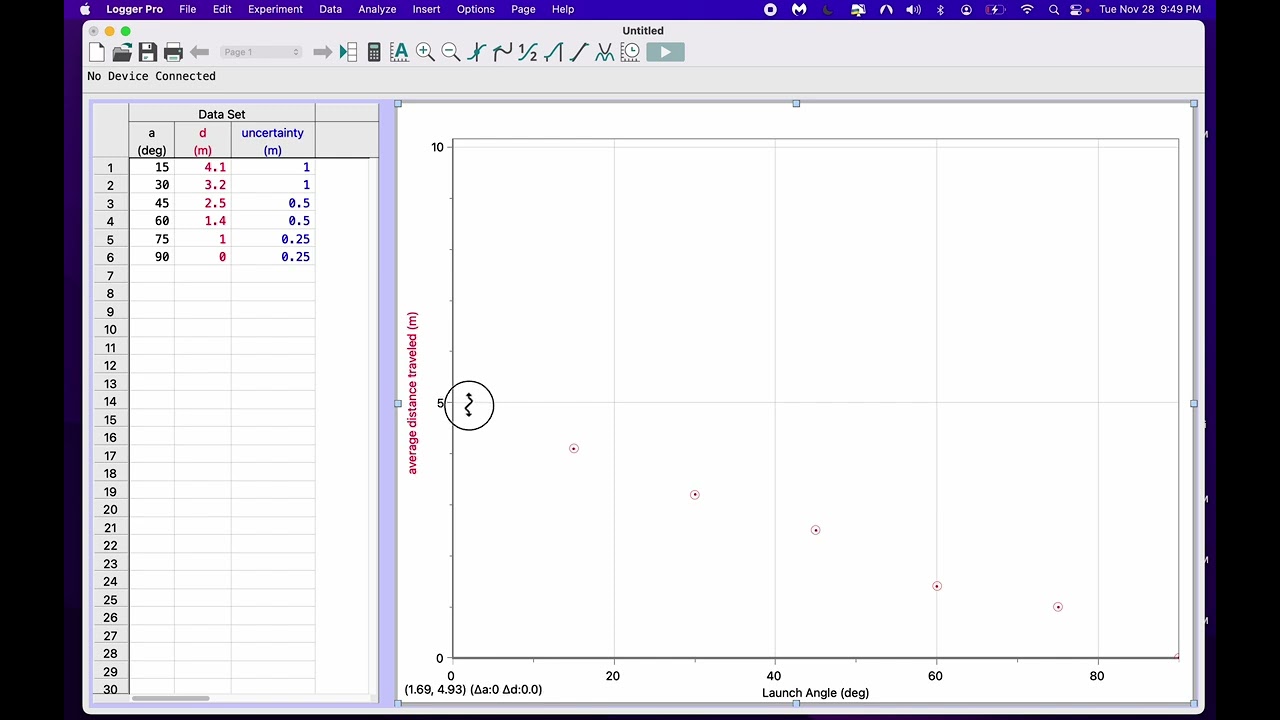Open the Edit menu
The image size is (1280, 720).
pyautogui.click(x=222, y=9)
